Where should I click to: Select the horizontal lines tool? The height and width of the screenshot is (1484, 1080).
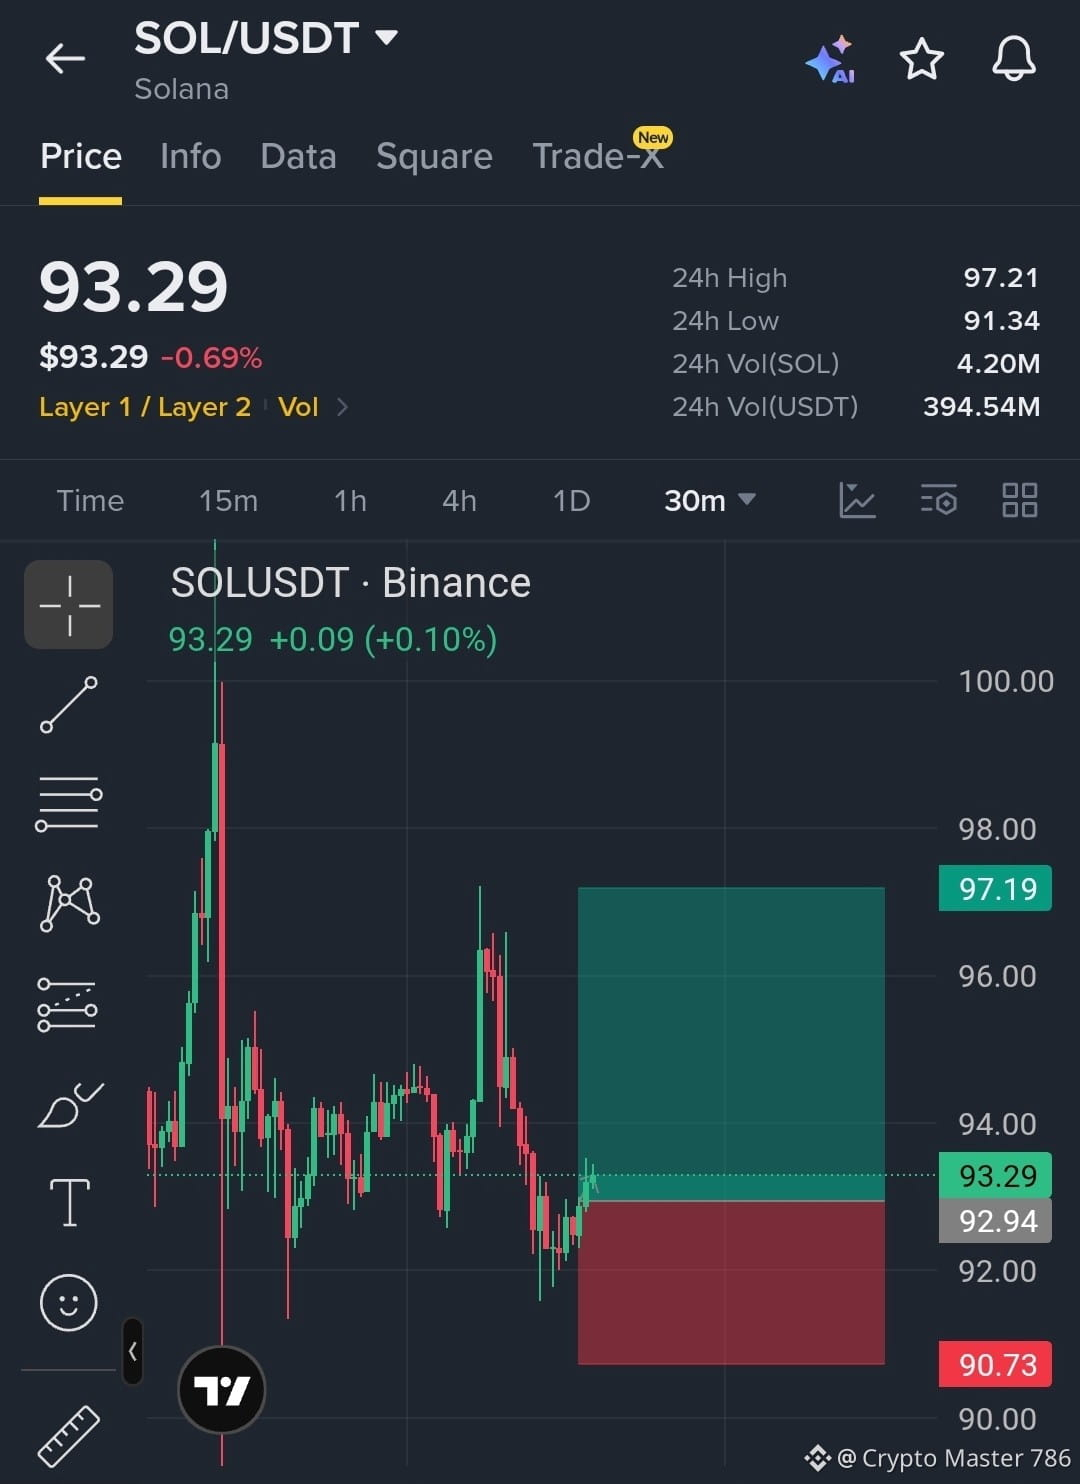point(69,803)
